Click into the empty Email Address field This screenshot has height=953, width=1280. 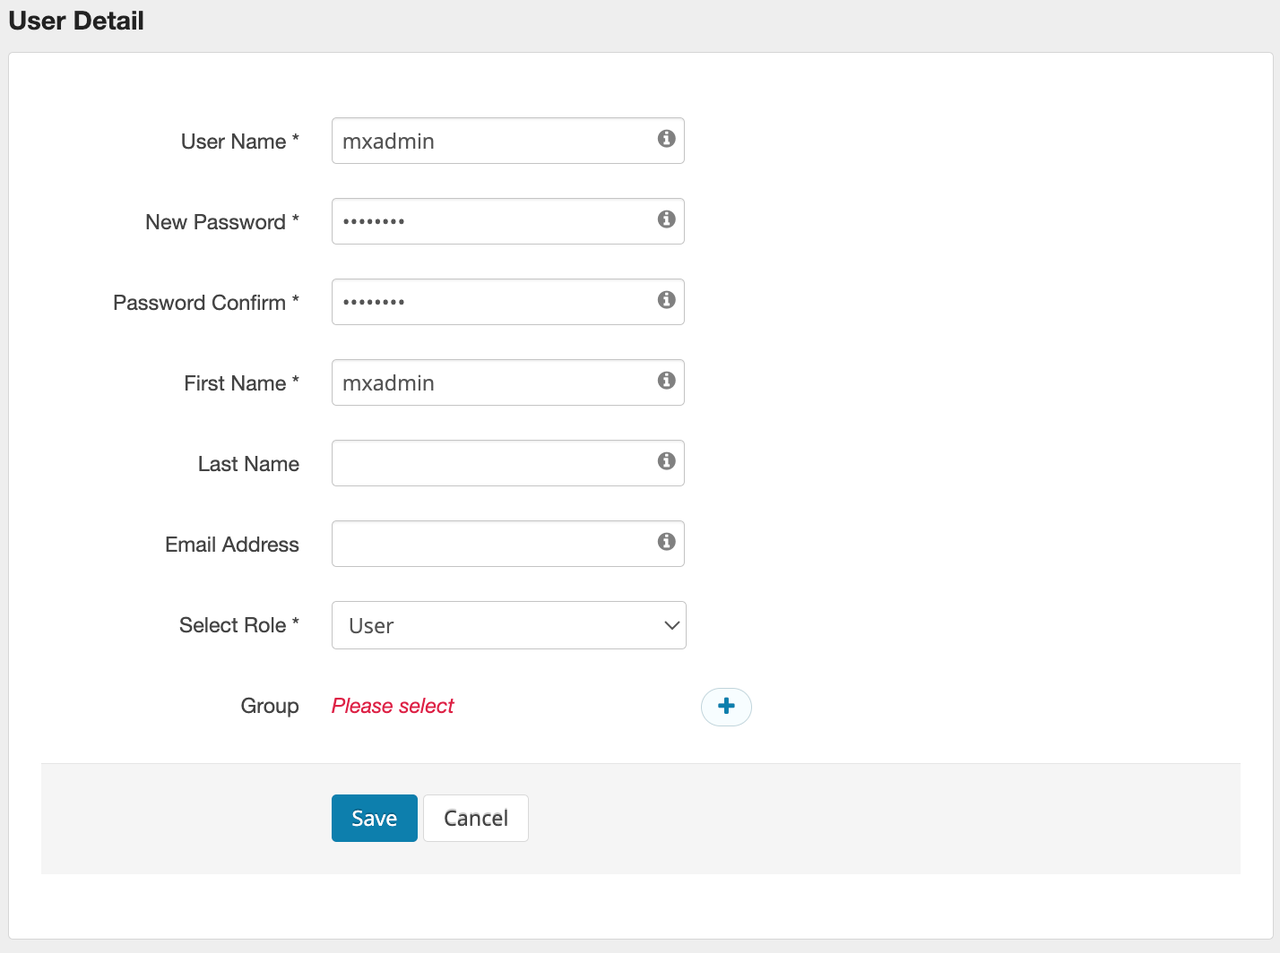click(508, 544)
